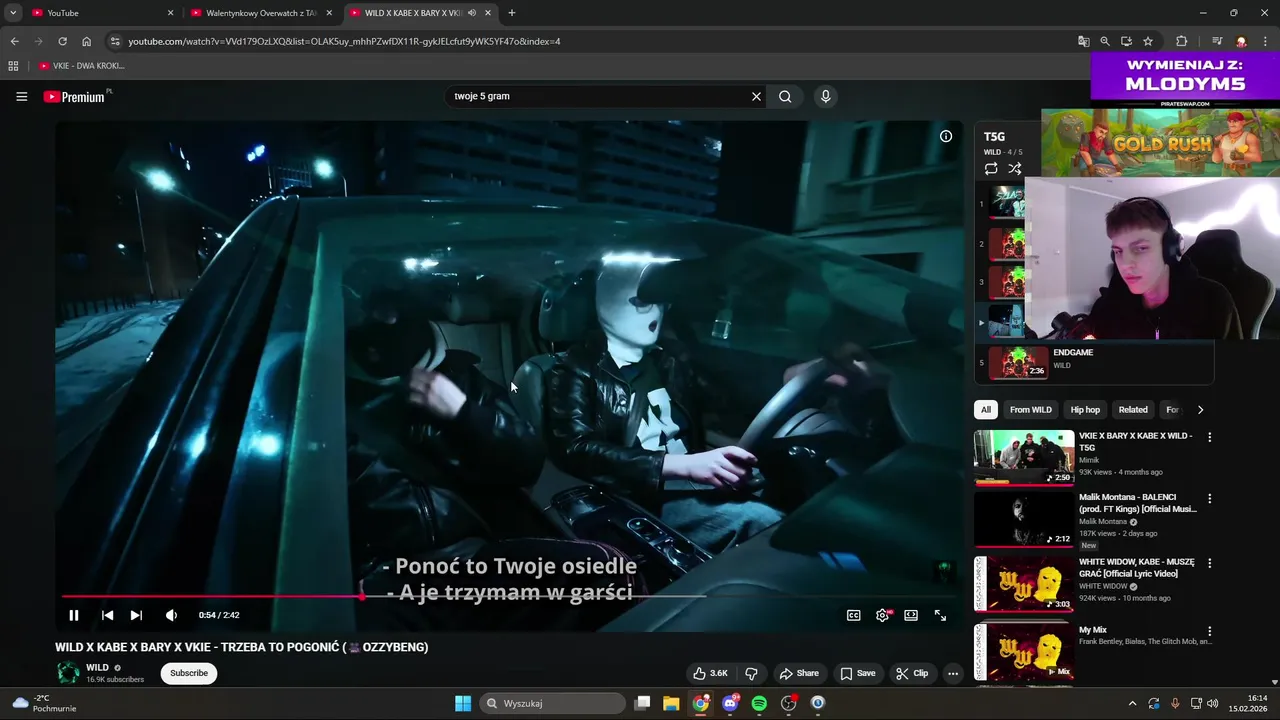Select the Related filter chip
Viewport: 1280px width, 720px height.
tap(1133, 409)
